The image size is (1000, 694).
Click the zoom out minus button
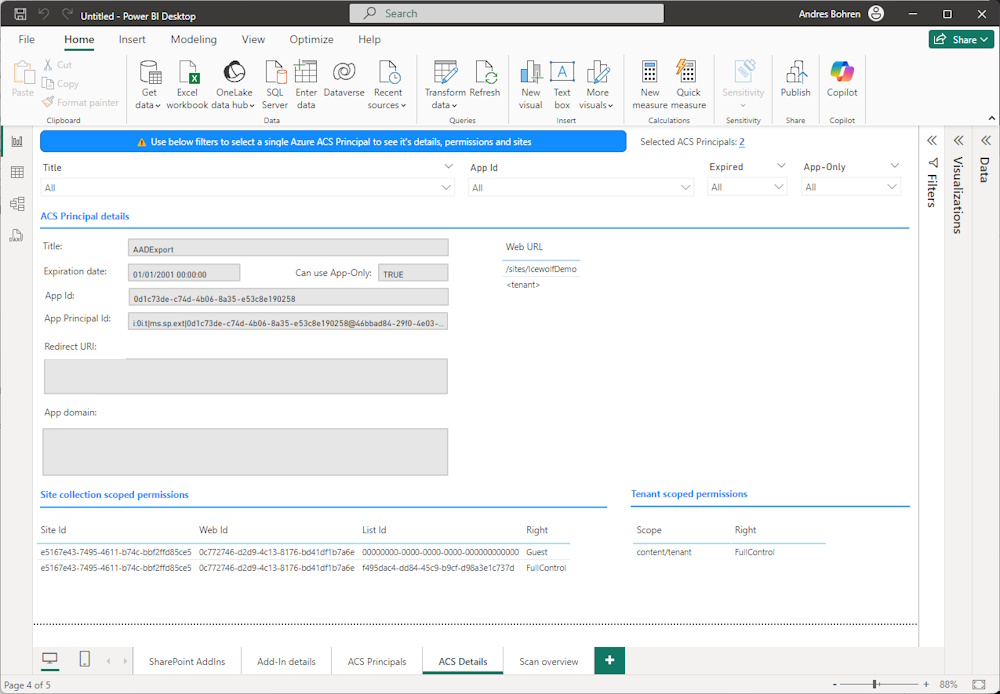(x=834, y=684)
